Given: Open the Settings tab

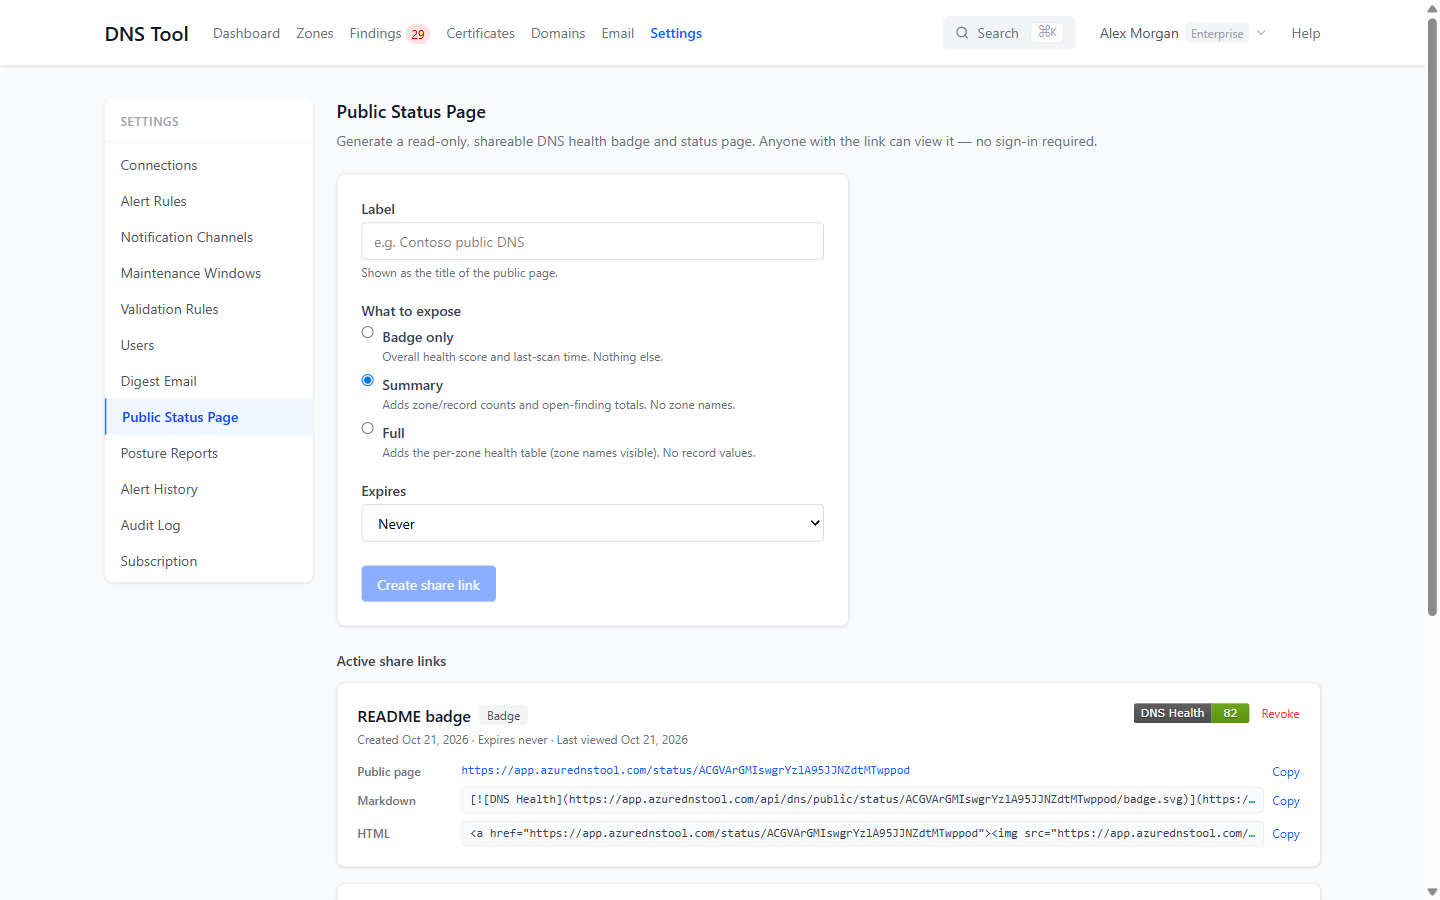Looking at the screenshot, I should pos(676,33).
